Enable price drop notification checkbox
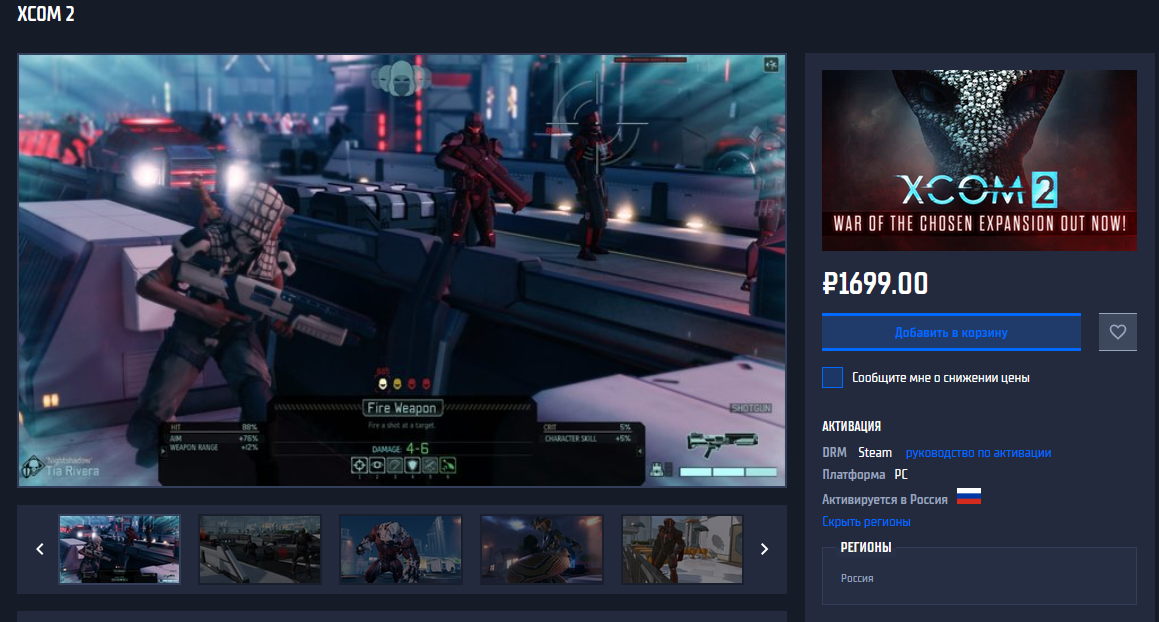The height and width of the screenshot is (622, 1159). [x=832, y=377]
